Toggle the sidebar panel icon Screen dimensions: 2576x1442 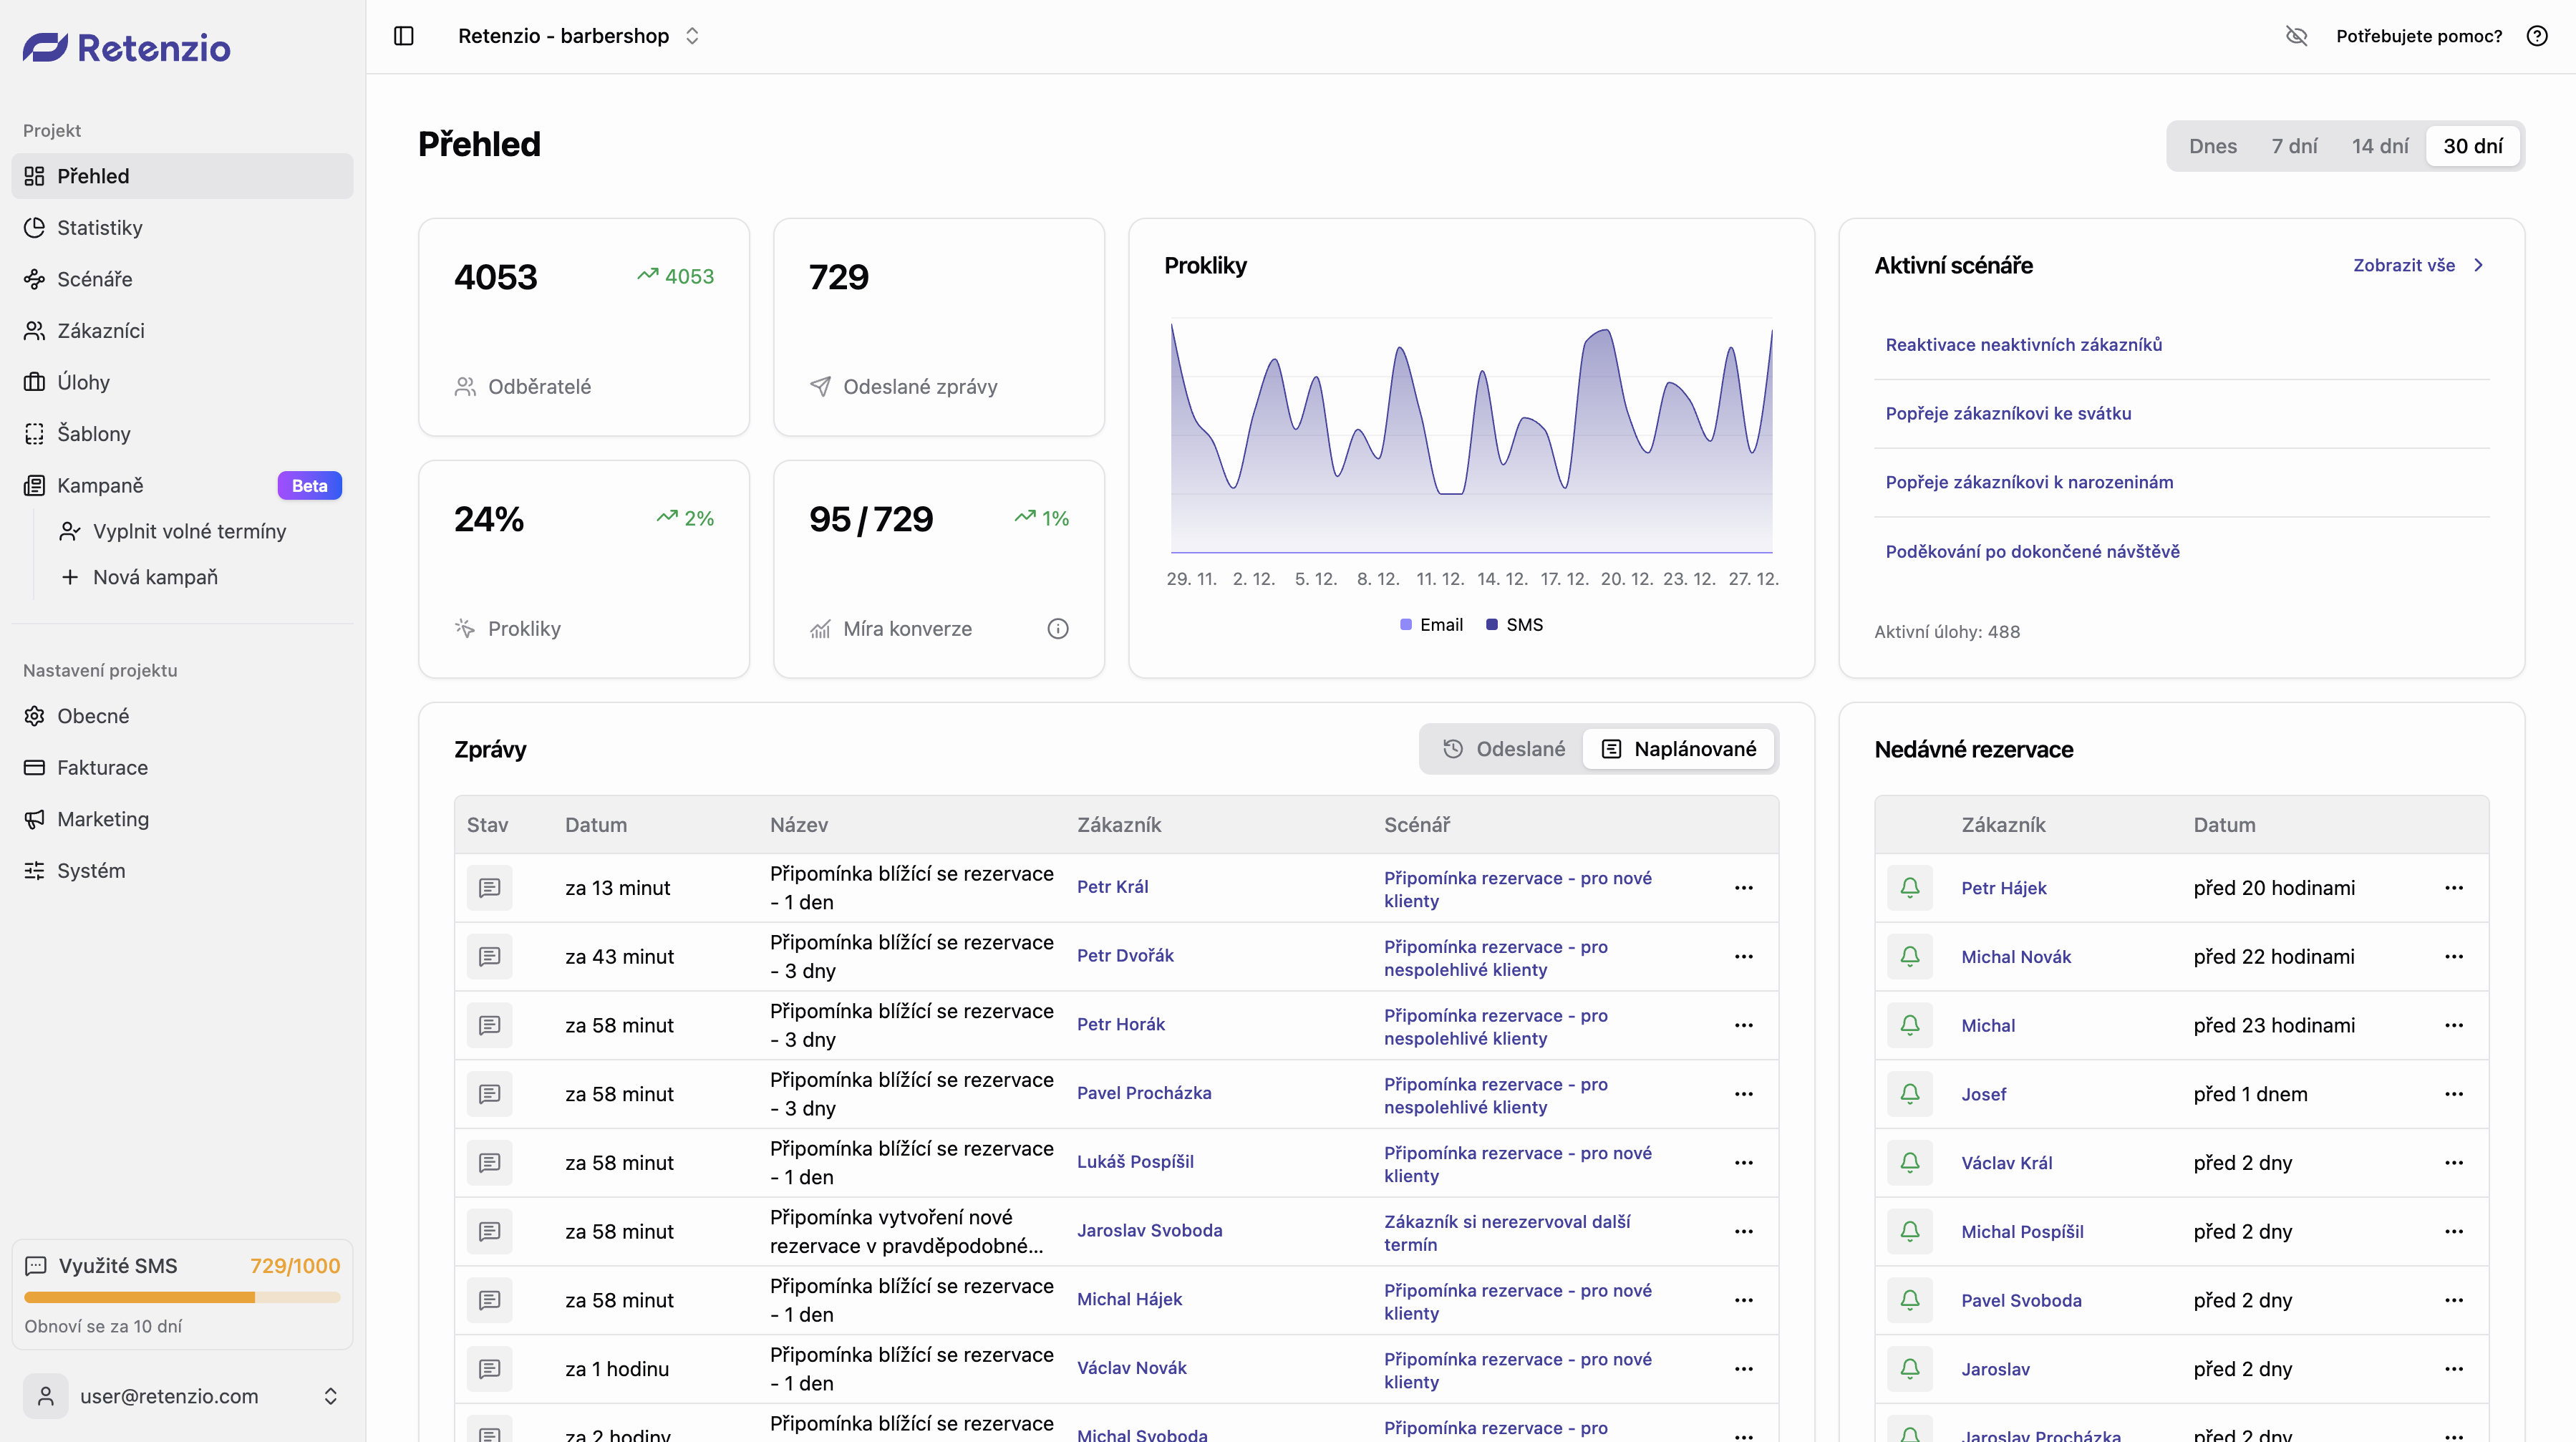(x=404, y=36)
